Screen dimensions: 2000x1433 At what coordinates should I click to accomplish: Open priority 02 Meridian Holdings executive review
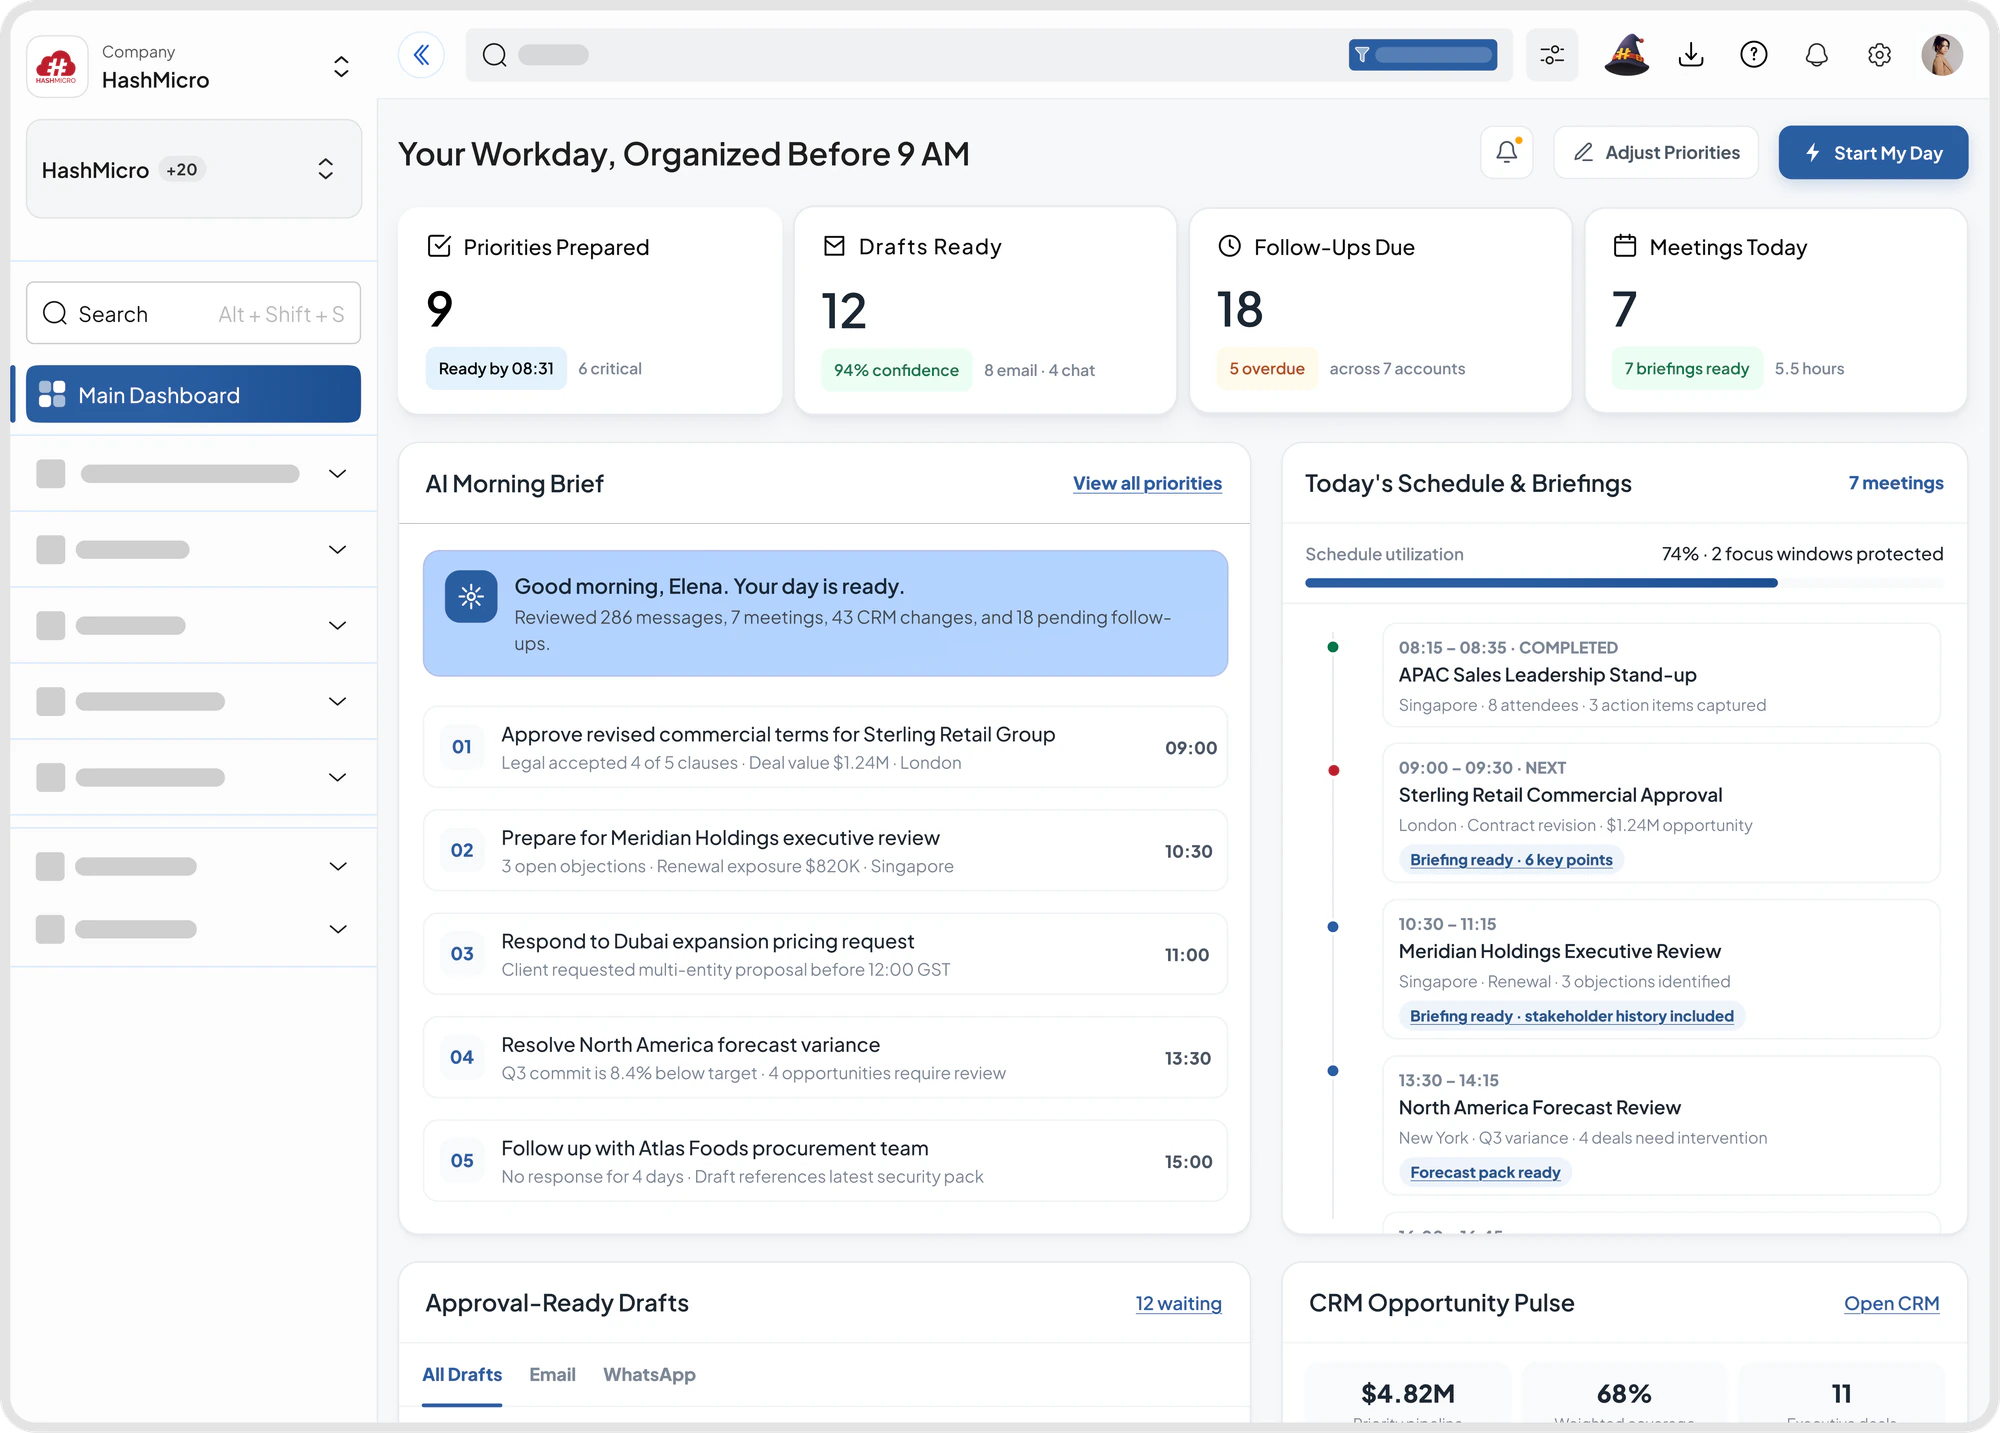(x=825, y=851)
